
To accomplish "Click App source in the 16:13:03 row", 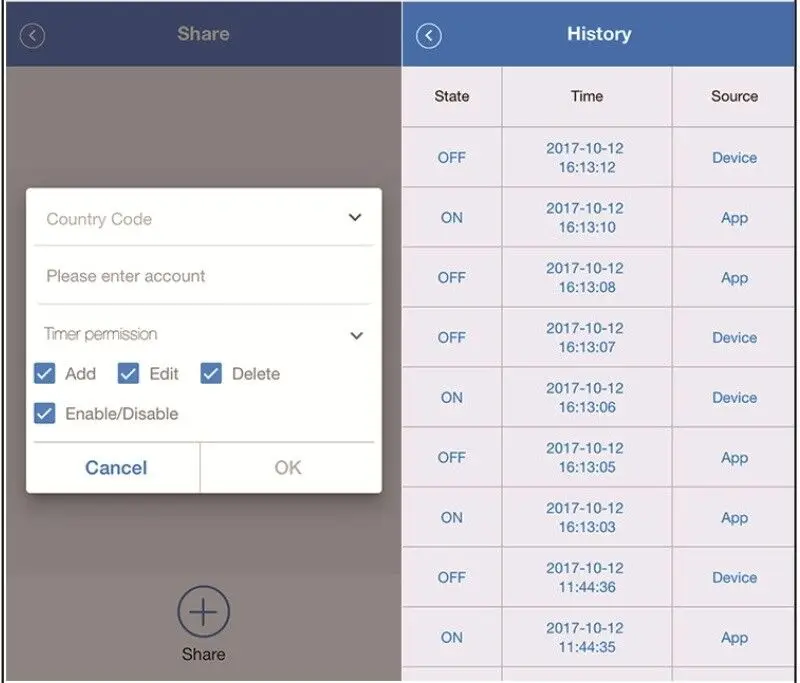I will [734, 518].
